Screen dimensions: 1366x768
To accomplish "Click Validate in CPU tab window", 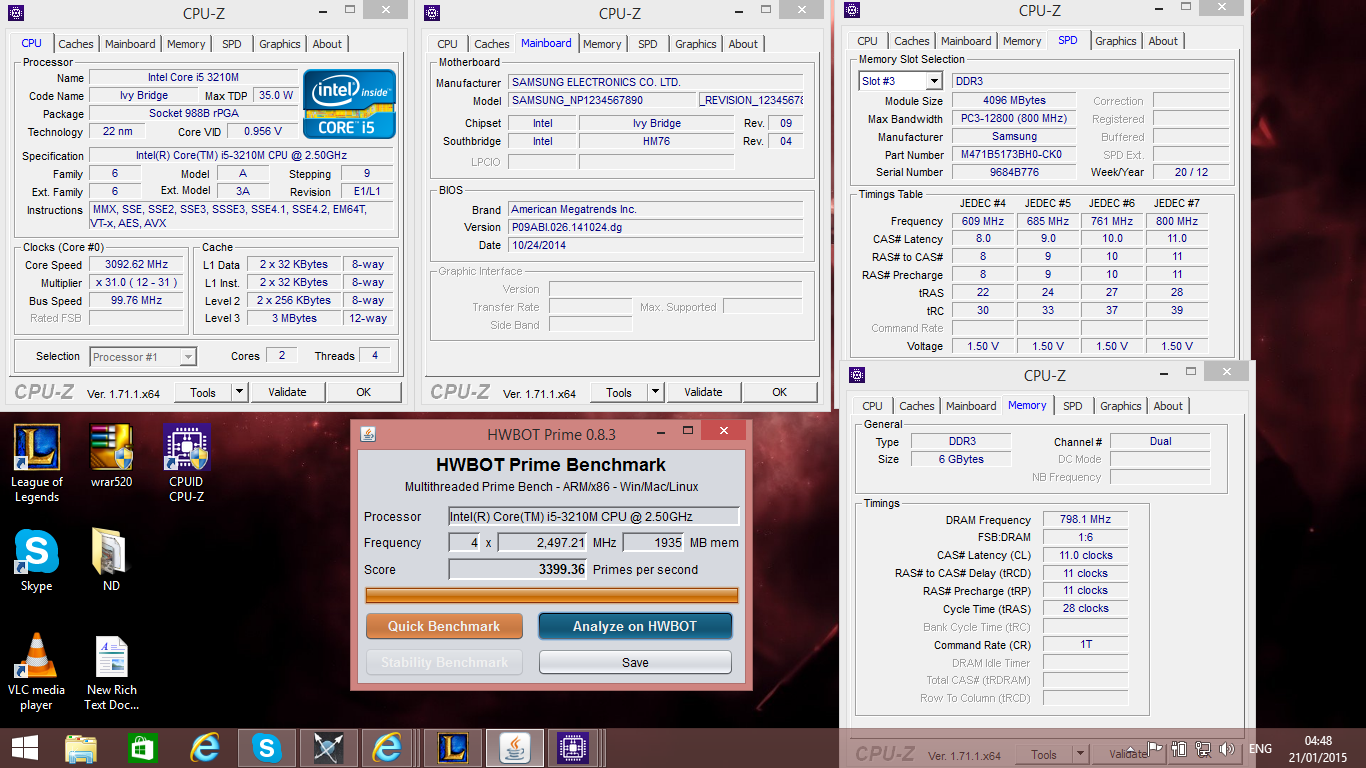I will [287, 392].
